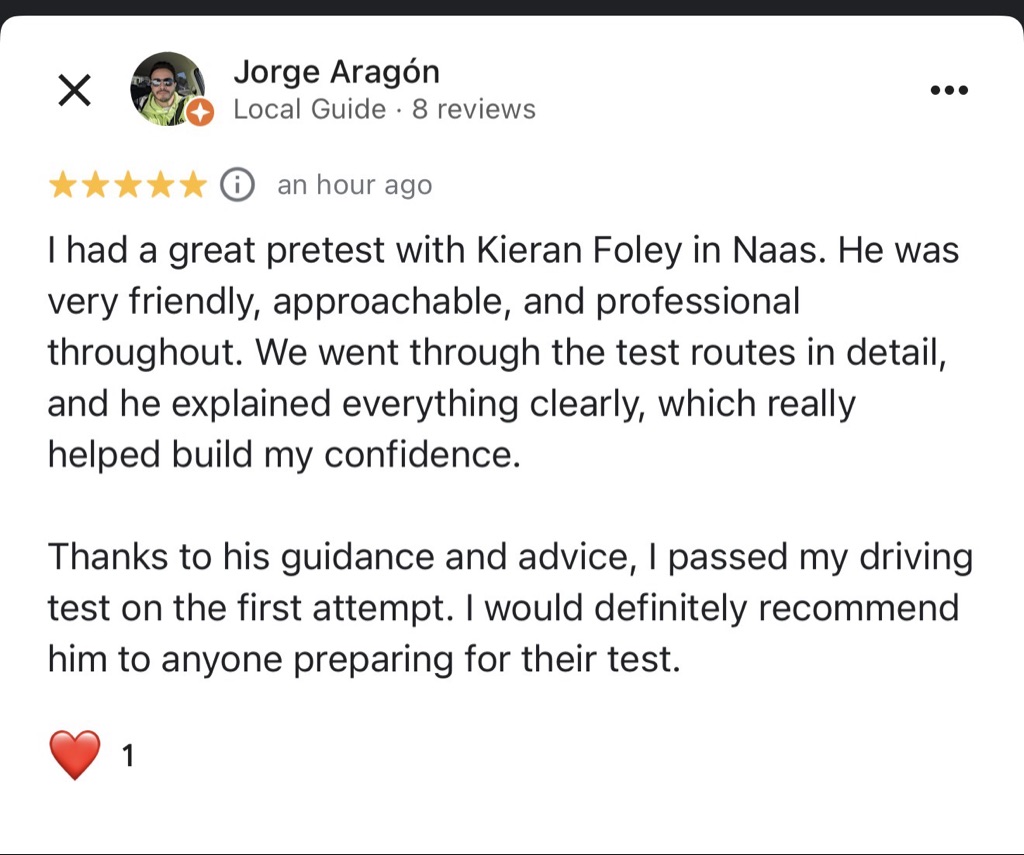The height and width of the screenshot is (855, 1024).
Task: Click the first rating star
Action: tap(63, 185)
